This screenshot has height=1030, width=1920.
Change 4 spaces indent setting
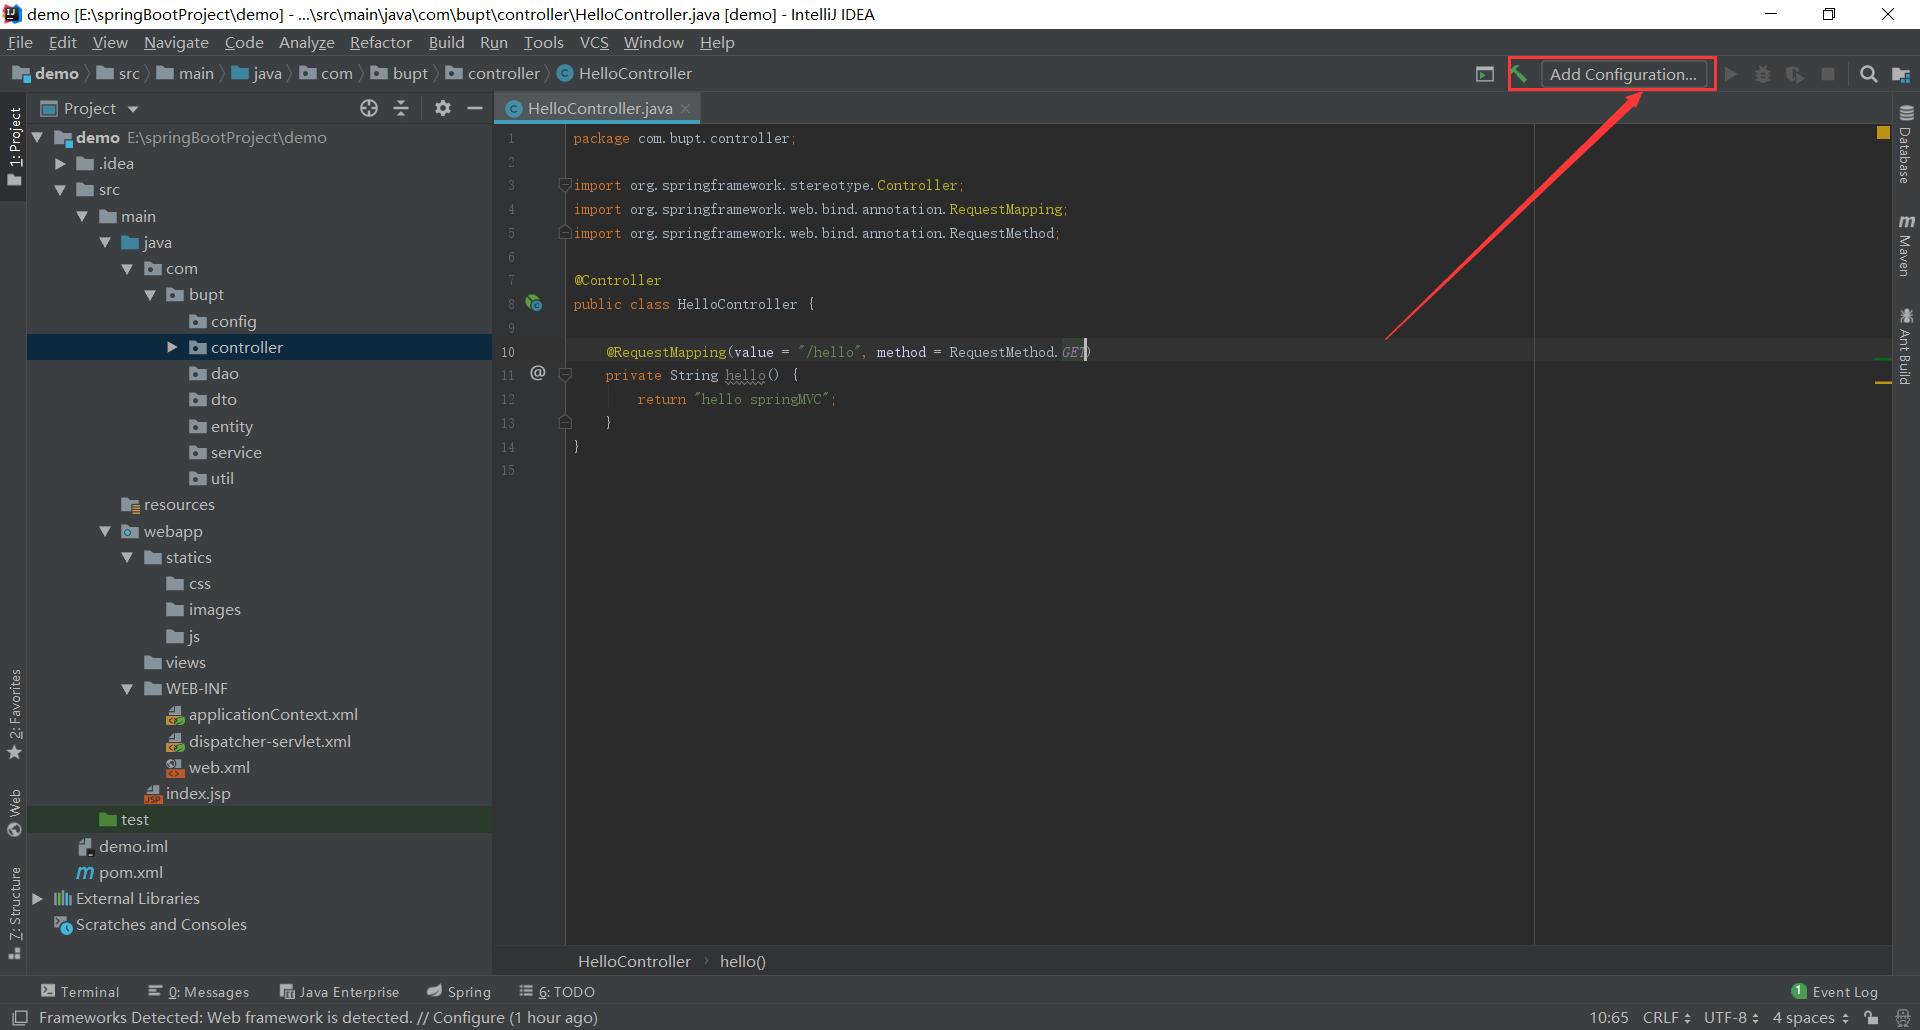pyautogui.click(x=1811, y=1018)
